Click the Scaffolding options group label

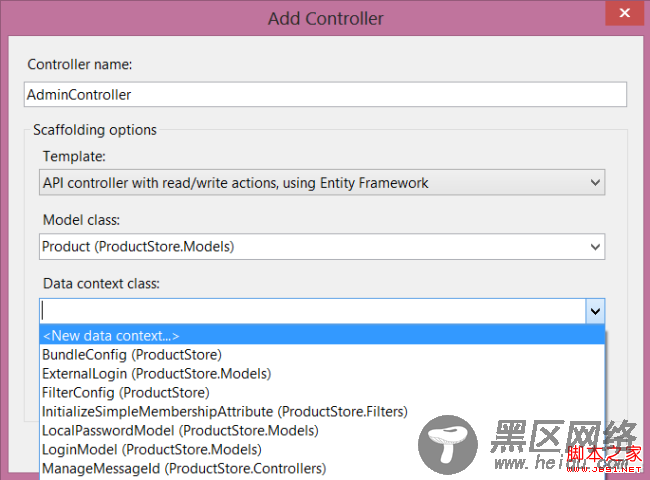[x=95, y=130]
